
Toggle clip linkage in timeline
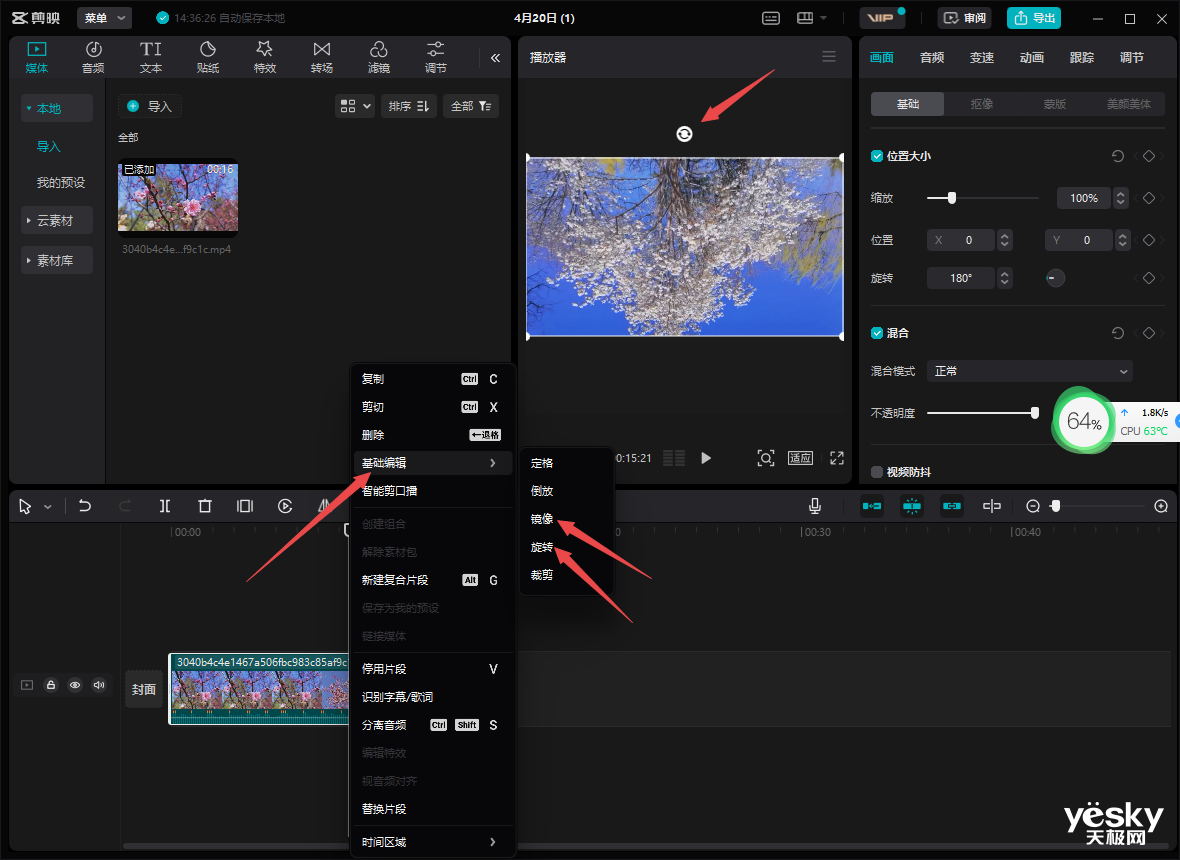tap(951, 506)
